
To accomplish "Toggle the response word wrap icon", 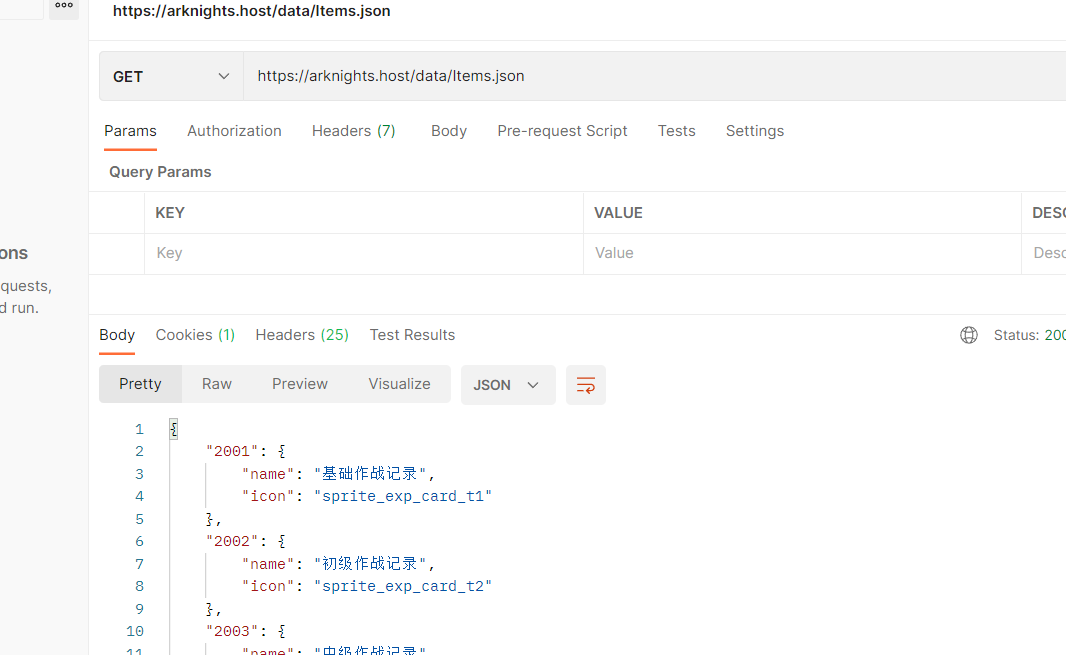I will (586, 385).
